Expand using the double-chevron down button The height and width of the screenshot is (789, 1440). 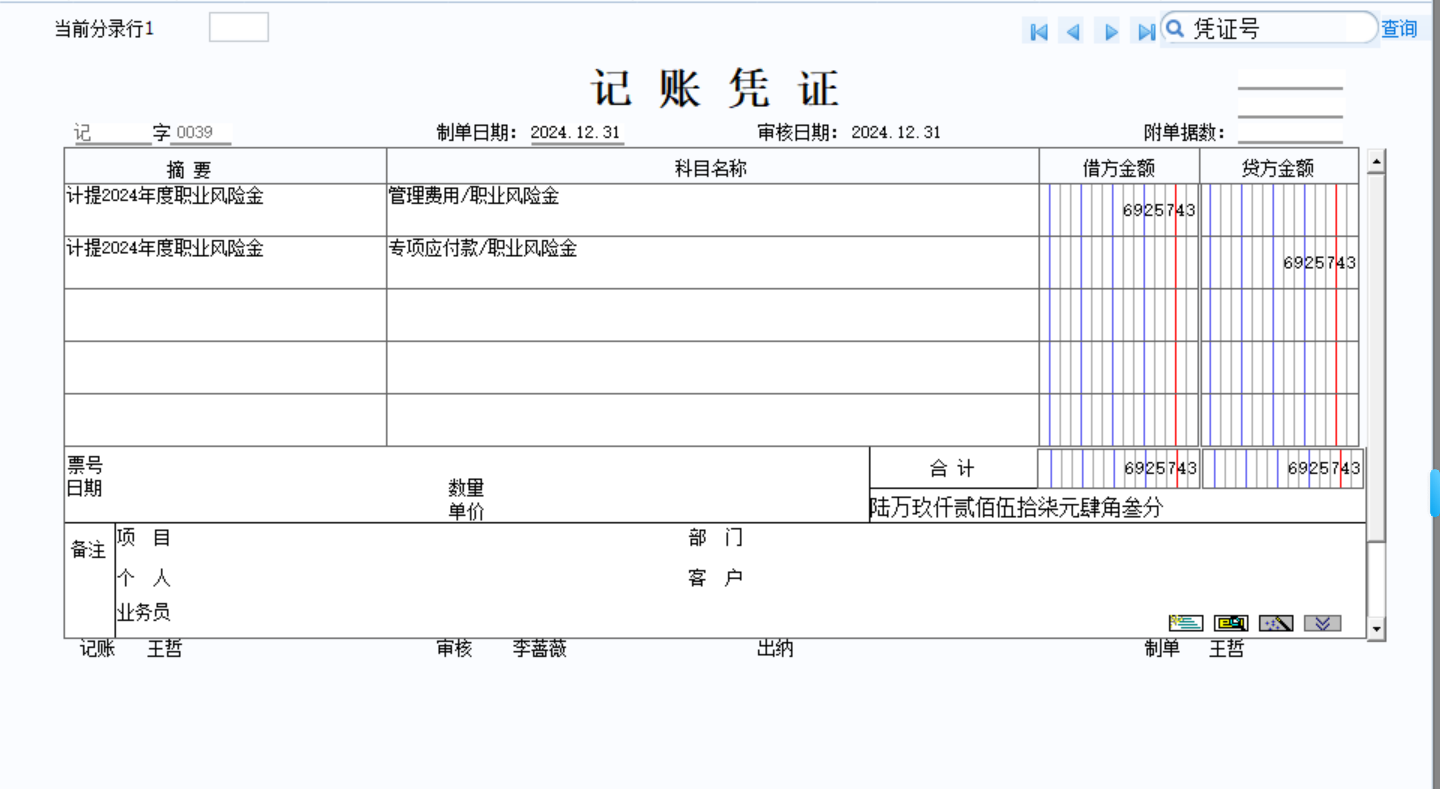click(x=1322, y=623)
